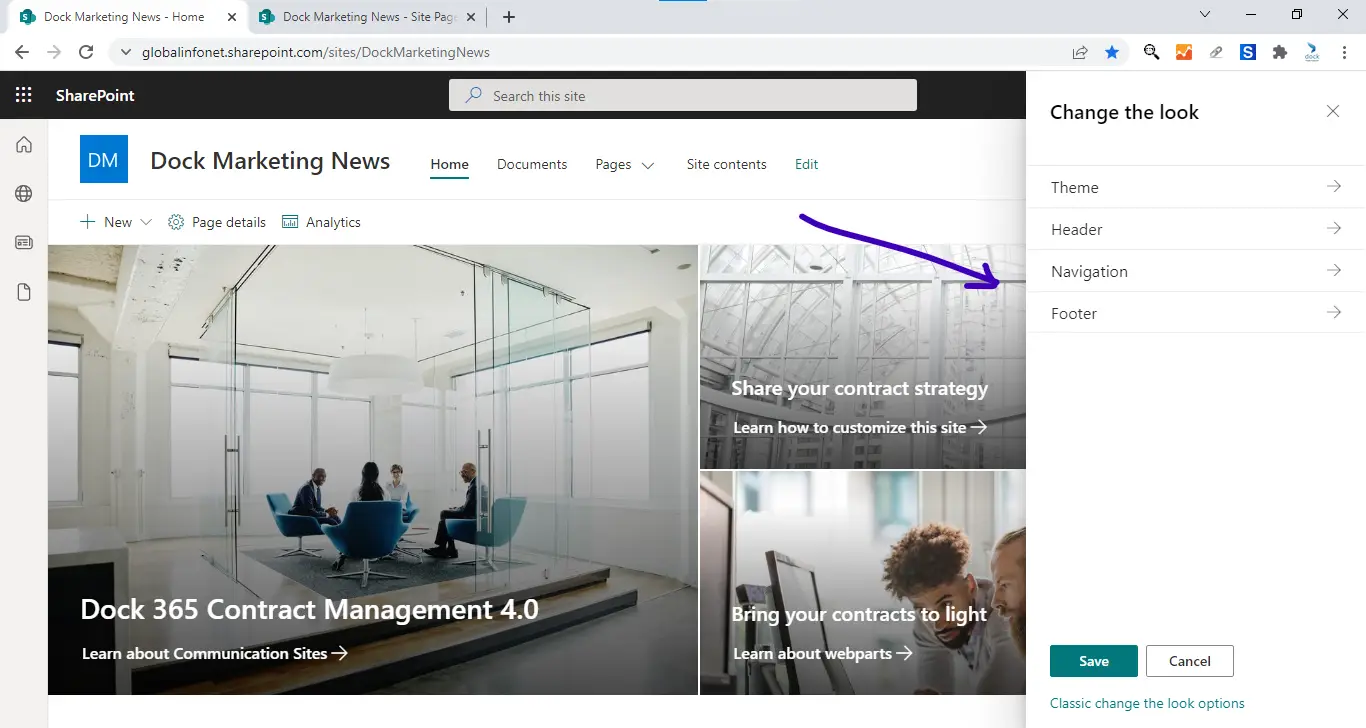
Task: Click the plus icon beside New
Action: 88,222
